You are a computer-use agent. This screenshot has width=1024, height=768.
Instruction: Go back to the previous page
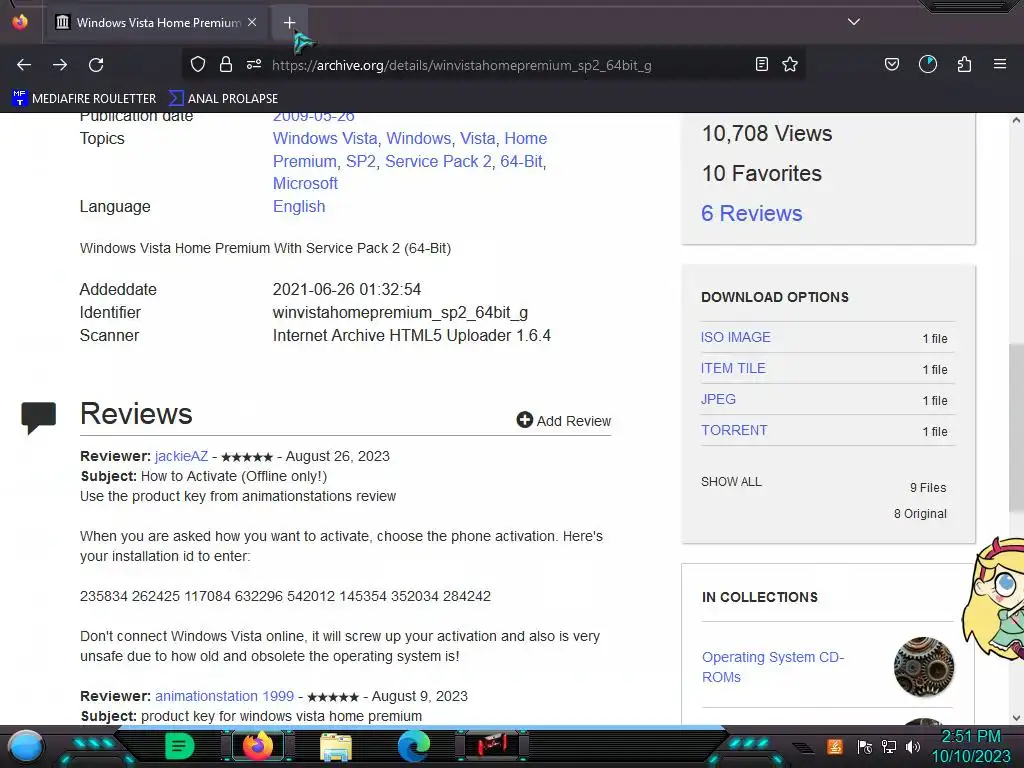pyautogui.click(x=24, y=65)
